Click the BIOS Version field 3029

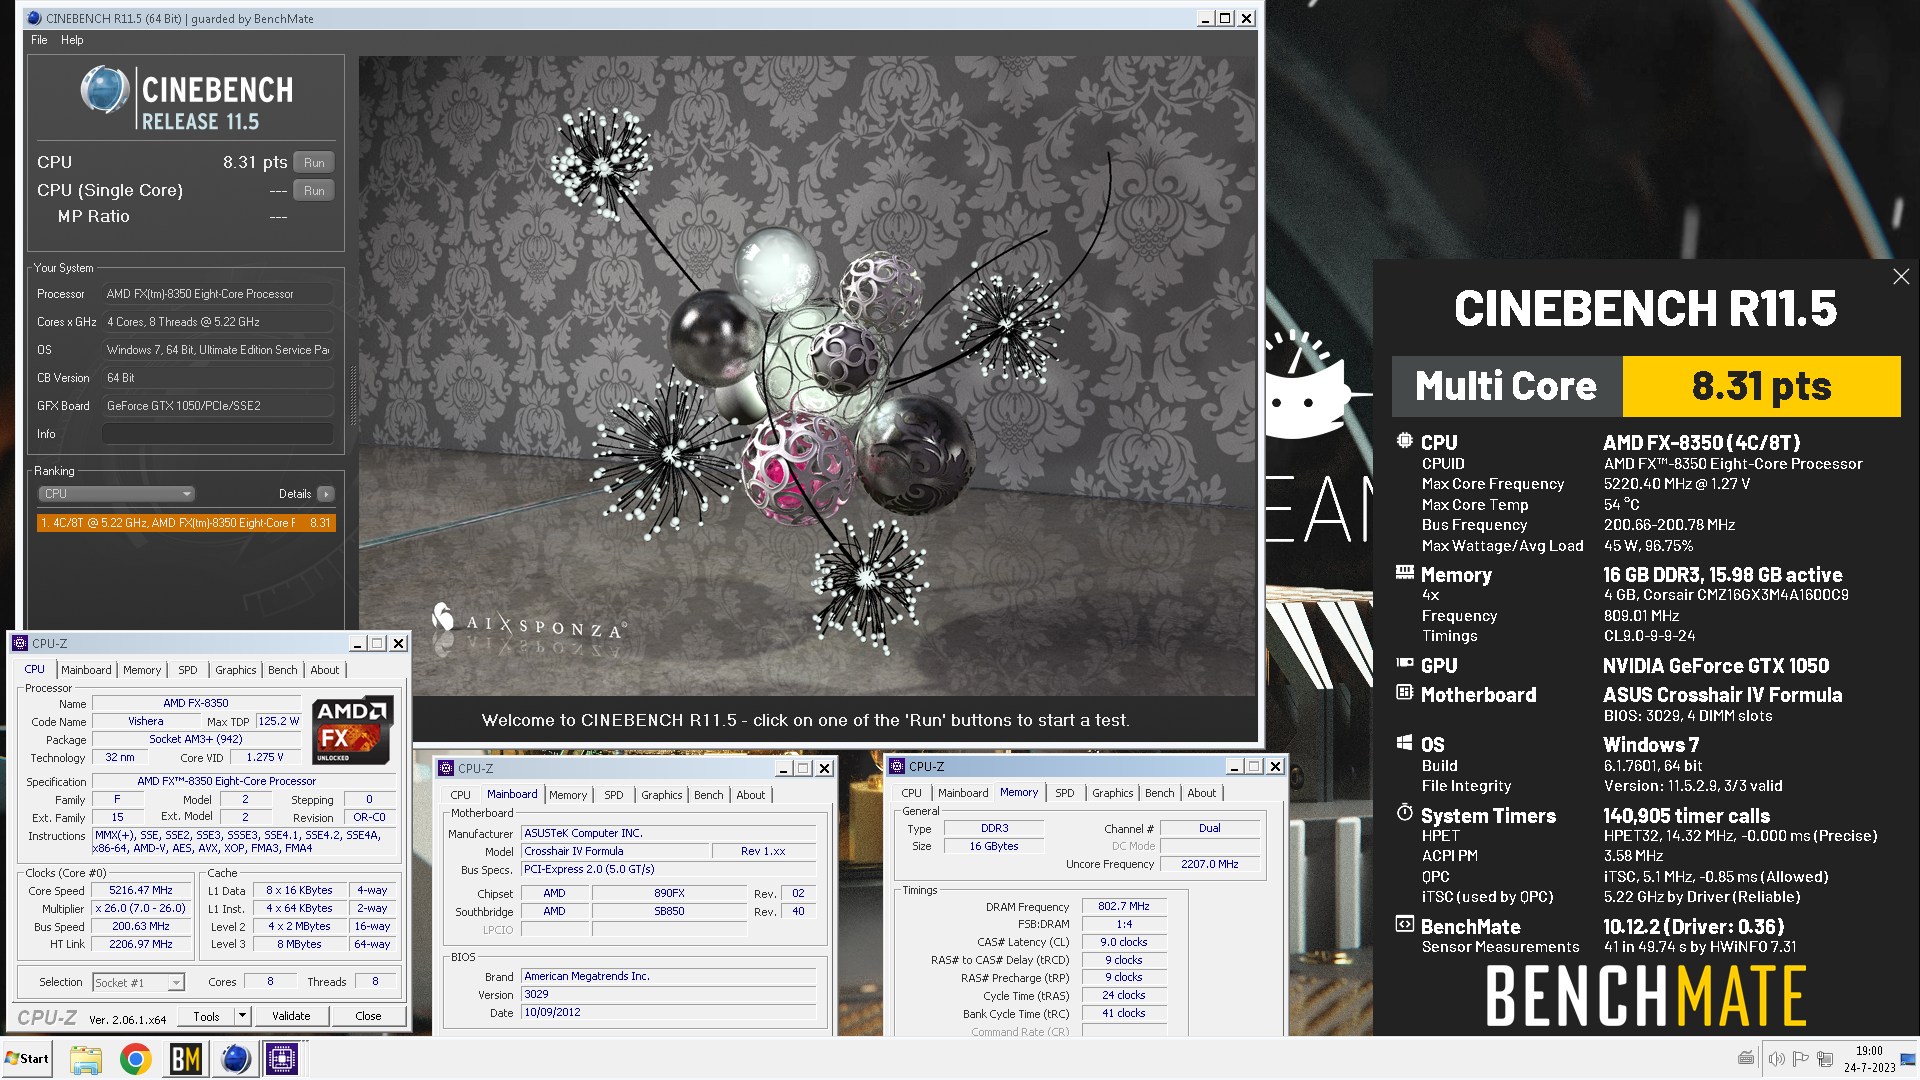coord(669,994)
